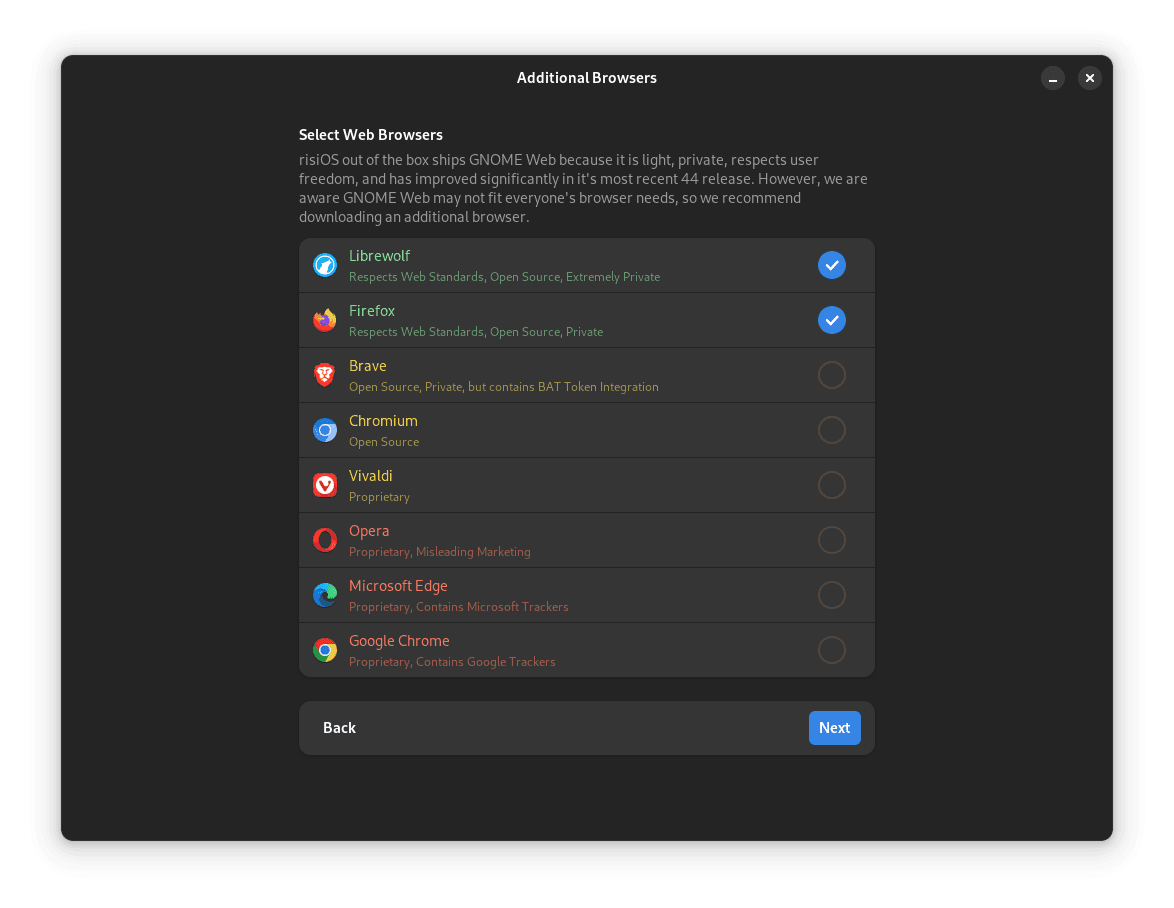Mark the Microsoft Edge checkbox
This screenshot has width=1174, height=908.
pos(832,595)
